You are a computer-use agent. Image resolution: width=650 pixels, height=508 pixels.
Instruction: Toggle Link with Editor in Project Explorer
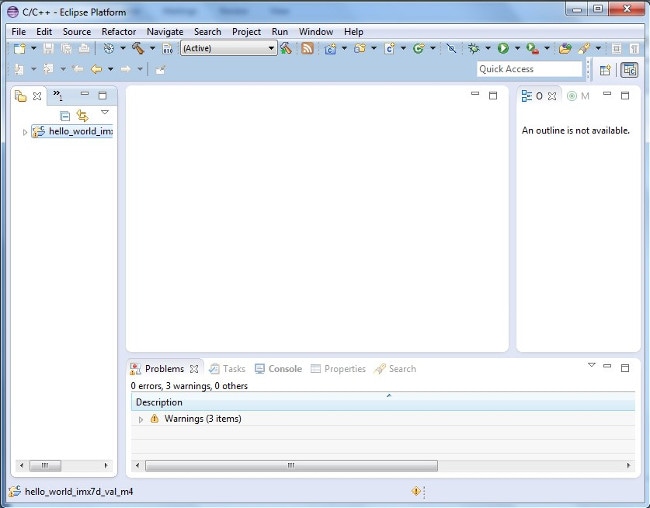click(82, 115)
